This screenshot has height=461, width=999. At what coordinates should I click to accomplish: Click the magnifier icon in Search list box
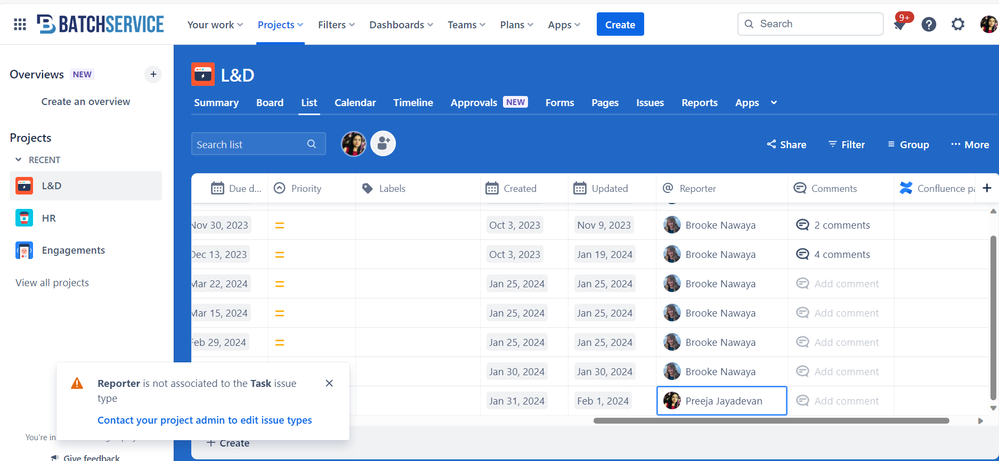[x=312, y=144]
